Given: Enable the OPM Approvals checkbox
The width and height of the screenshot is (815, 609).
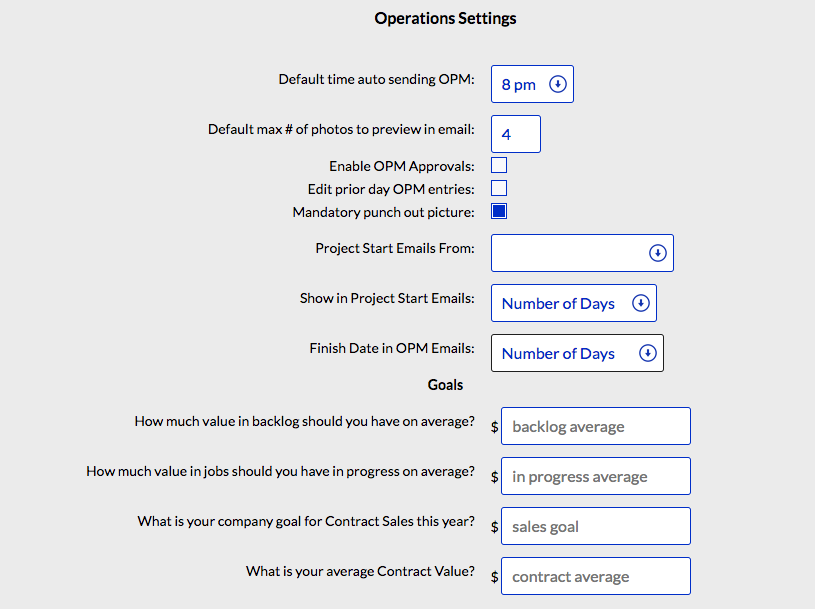Looking at the screenshot, I should click(499, 165).
